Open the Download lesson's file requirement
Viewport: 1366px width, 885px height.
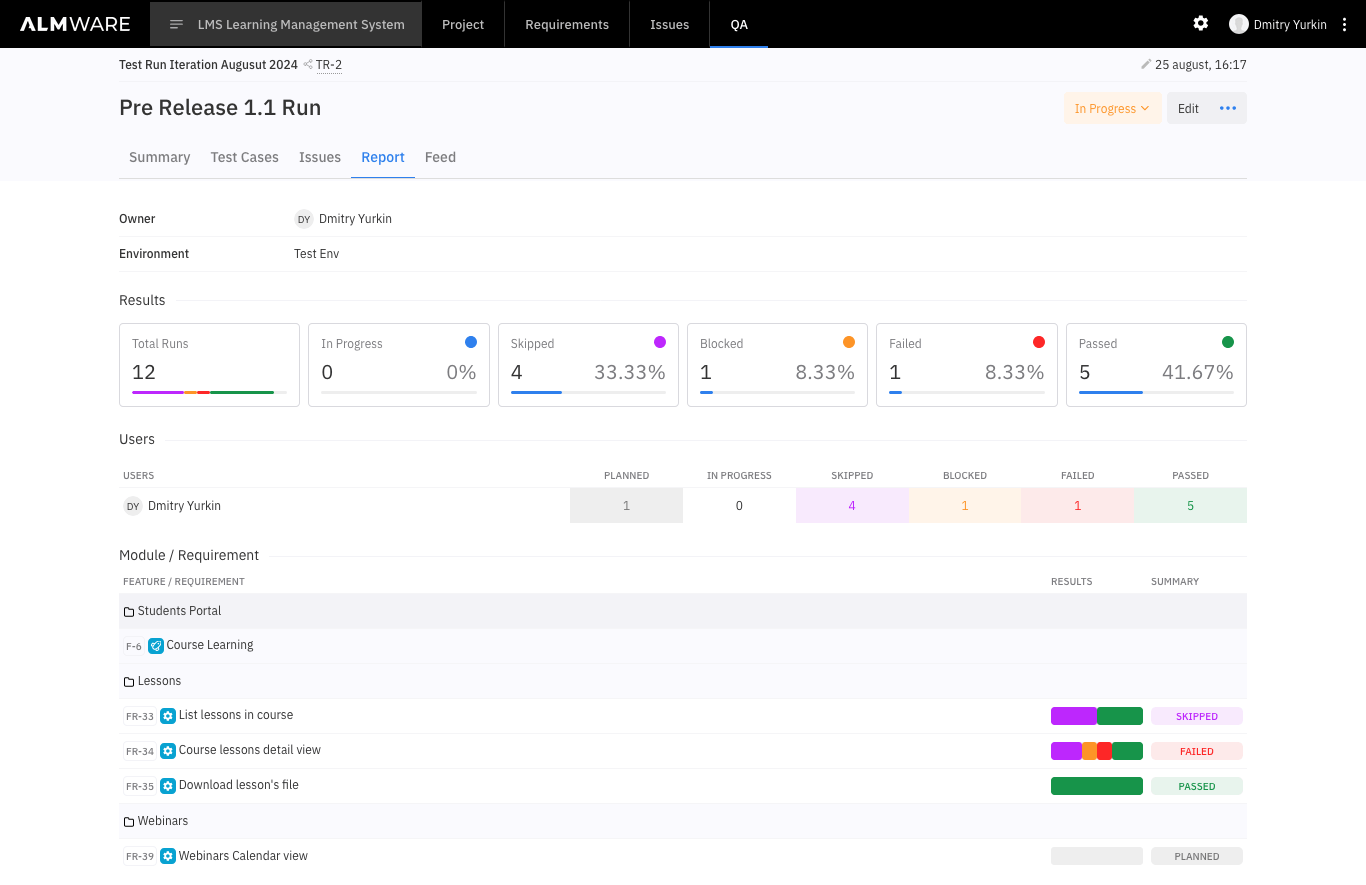click(x=239, y=785)
